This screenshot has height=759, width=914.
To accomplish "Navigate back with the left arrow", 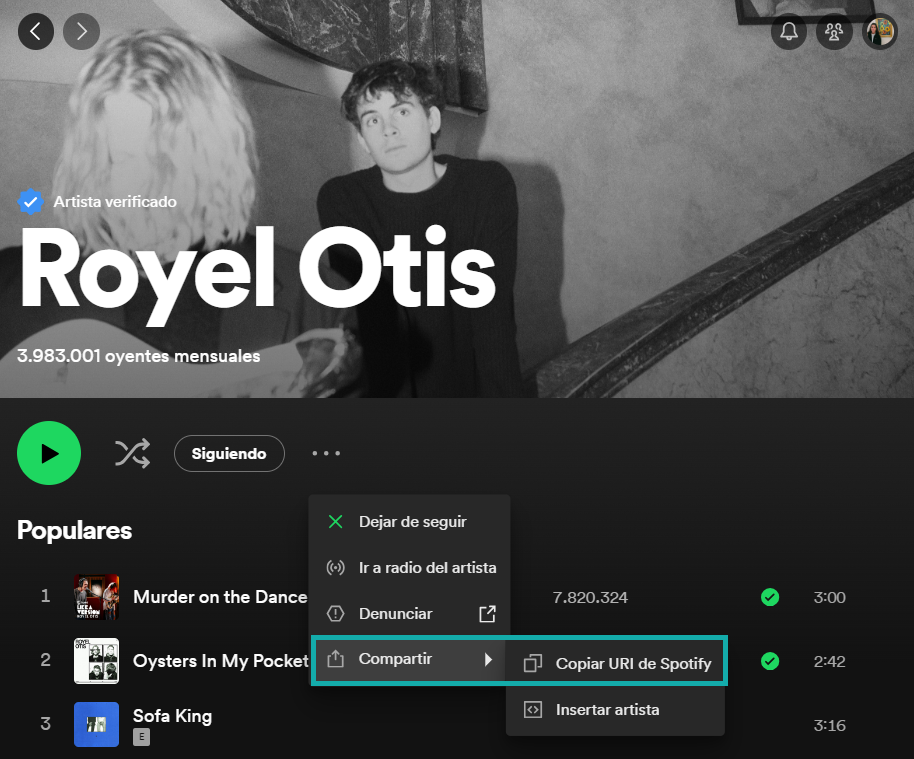I will pos(36,31).
